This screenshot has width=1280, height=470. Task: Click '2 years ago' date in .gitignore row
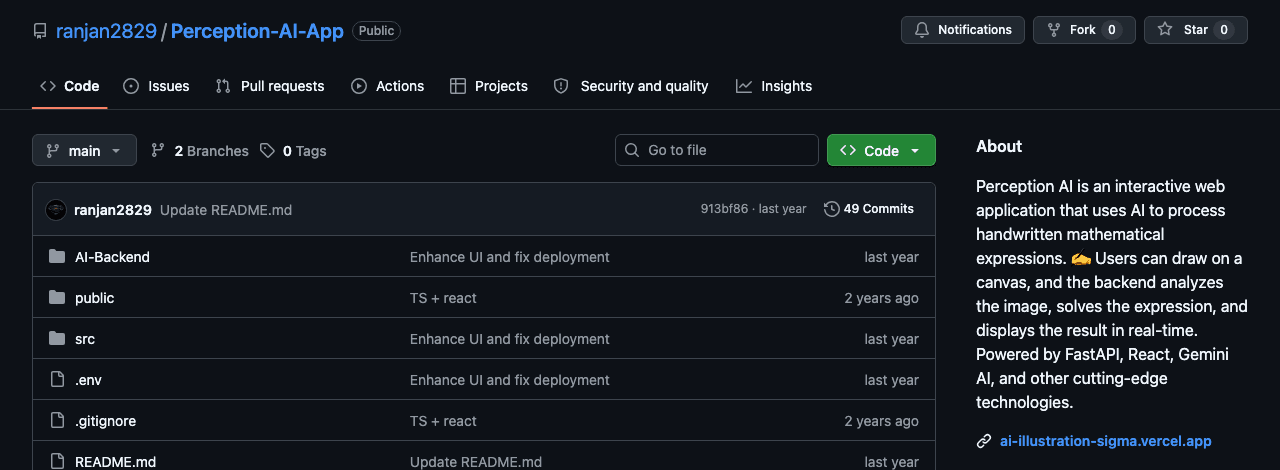881,421
